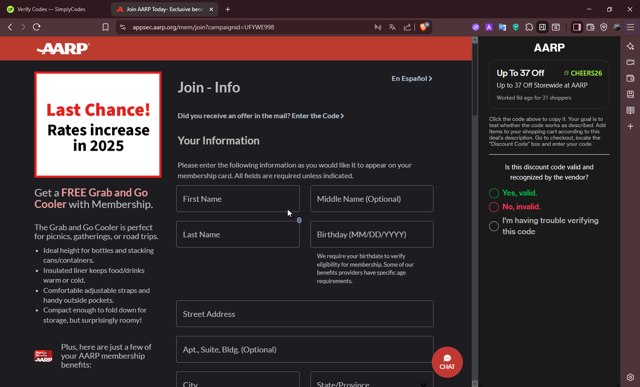Viewport: 640px width, 387px height.
Task: Open the green shield extension icon
Action: tap(516, 27)
